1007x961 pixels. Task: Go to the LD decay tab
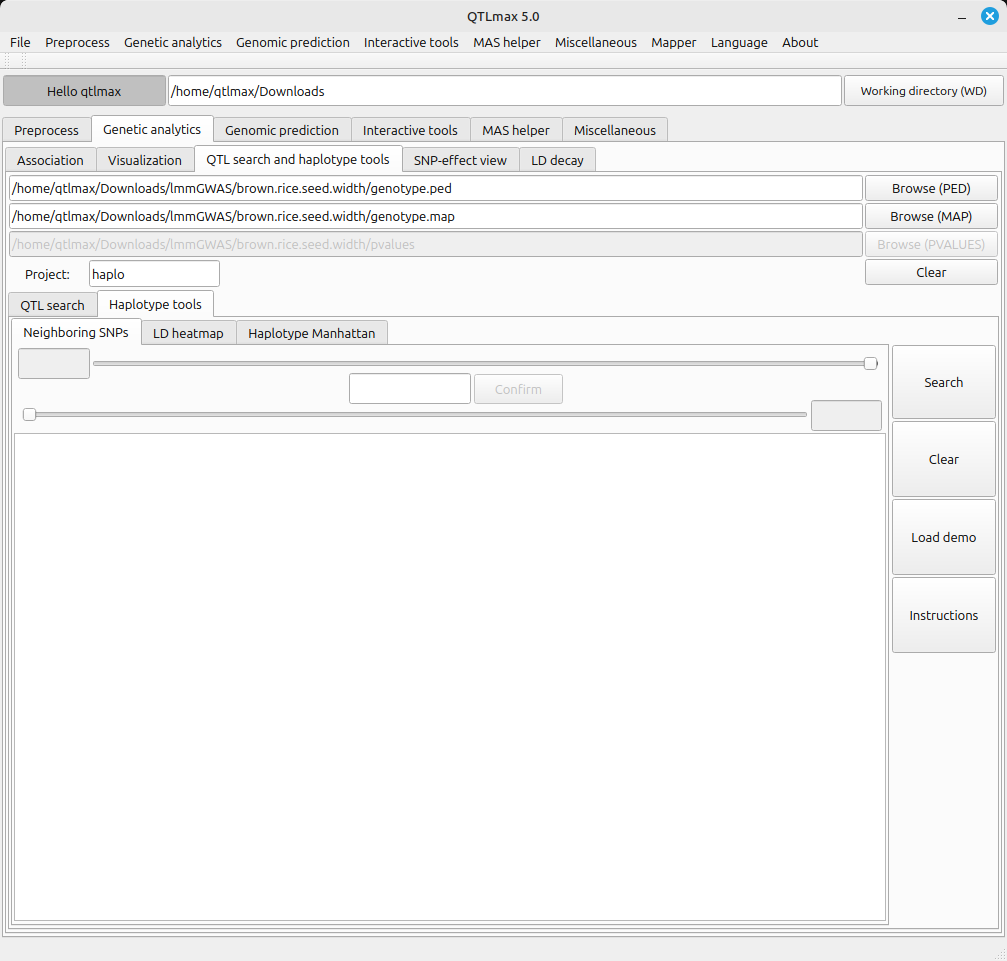[x=557, y=160]
